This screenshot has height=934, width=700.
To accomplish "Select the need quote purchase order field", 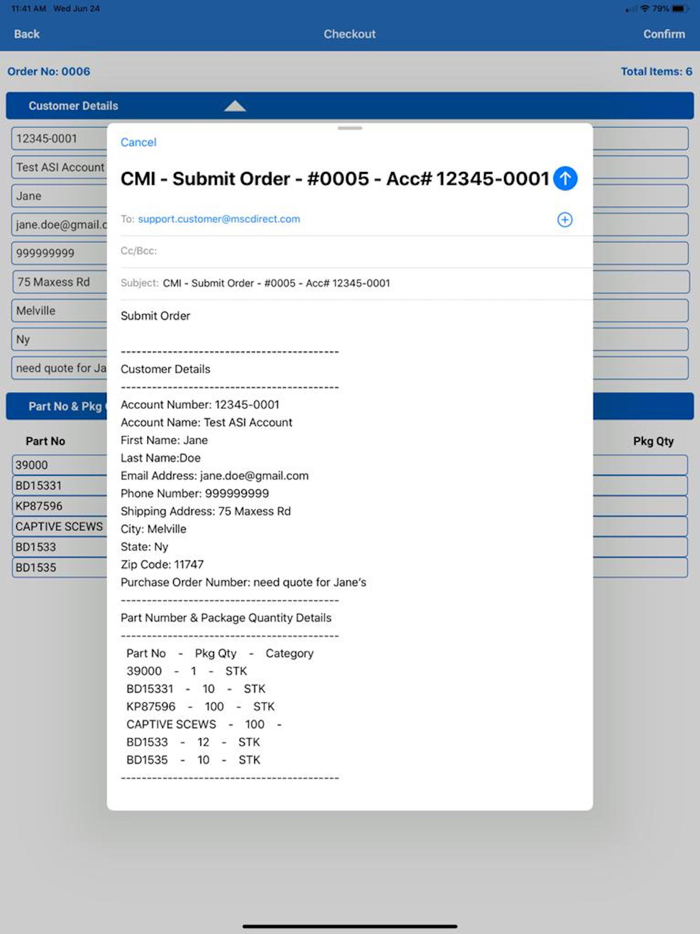I will [350, 368].
